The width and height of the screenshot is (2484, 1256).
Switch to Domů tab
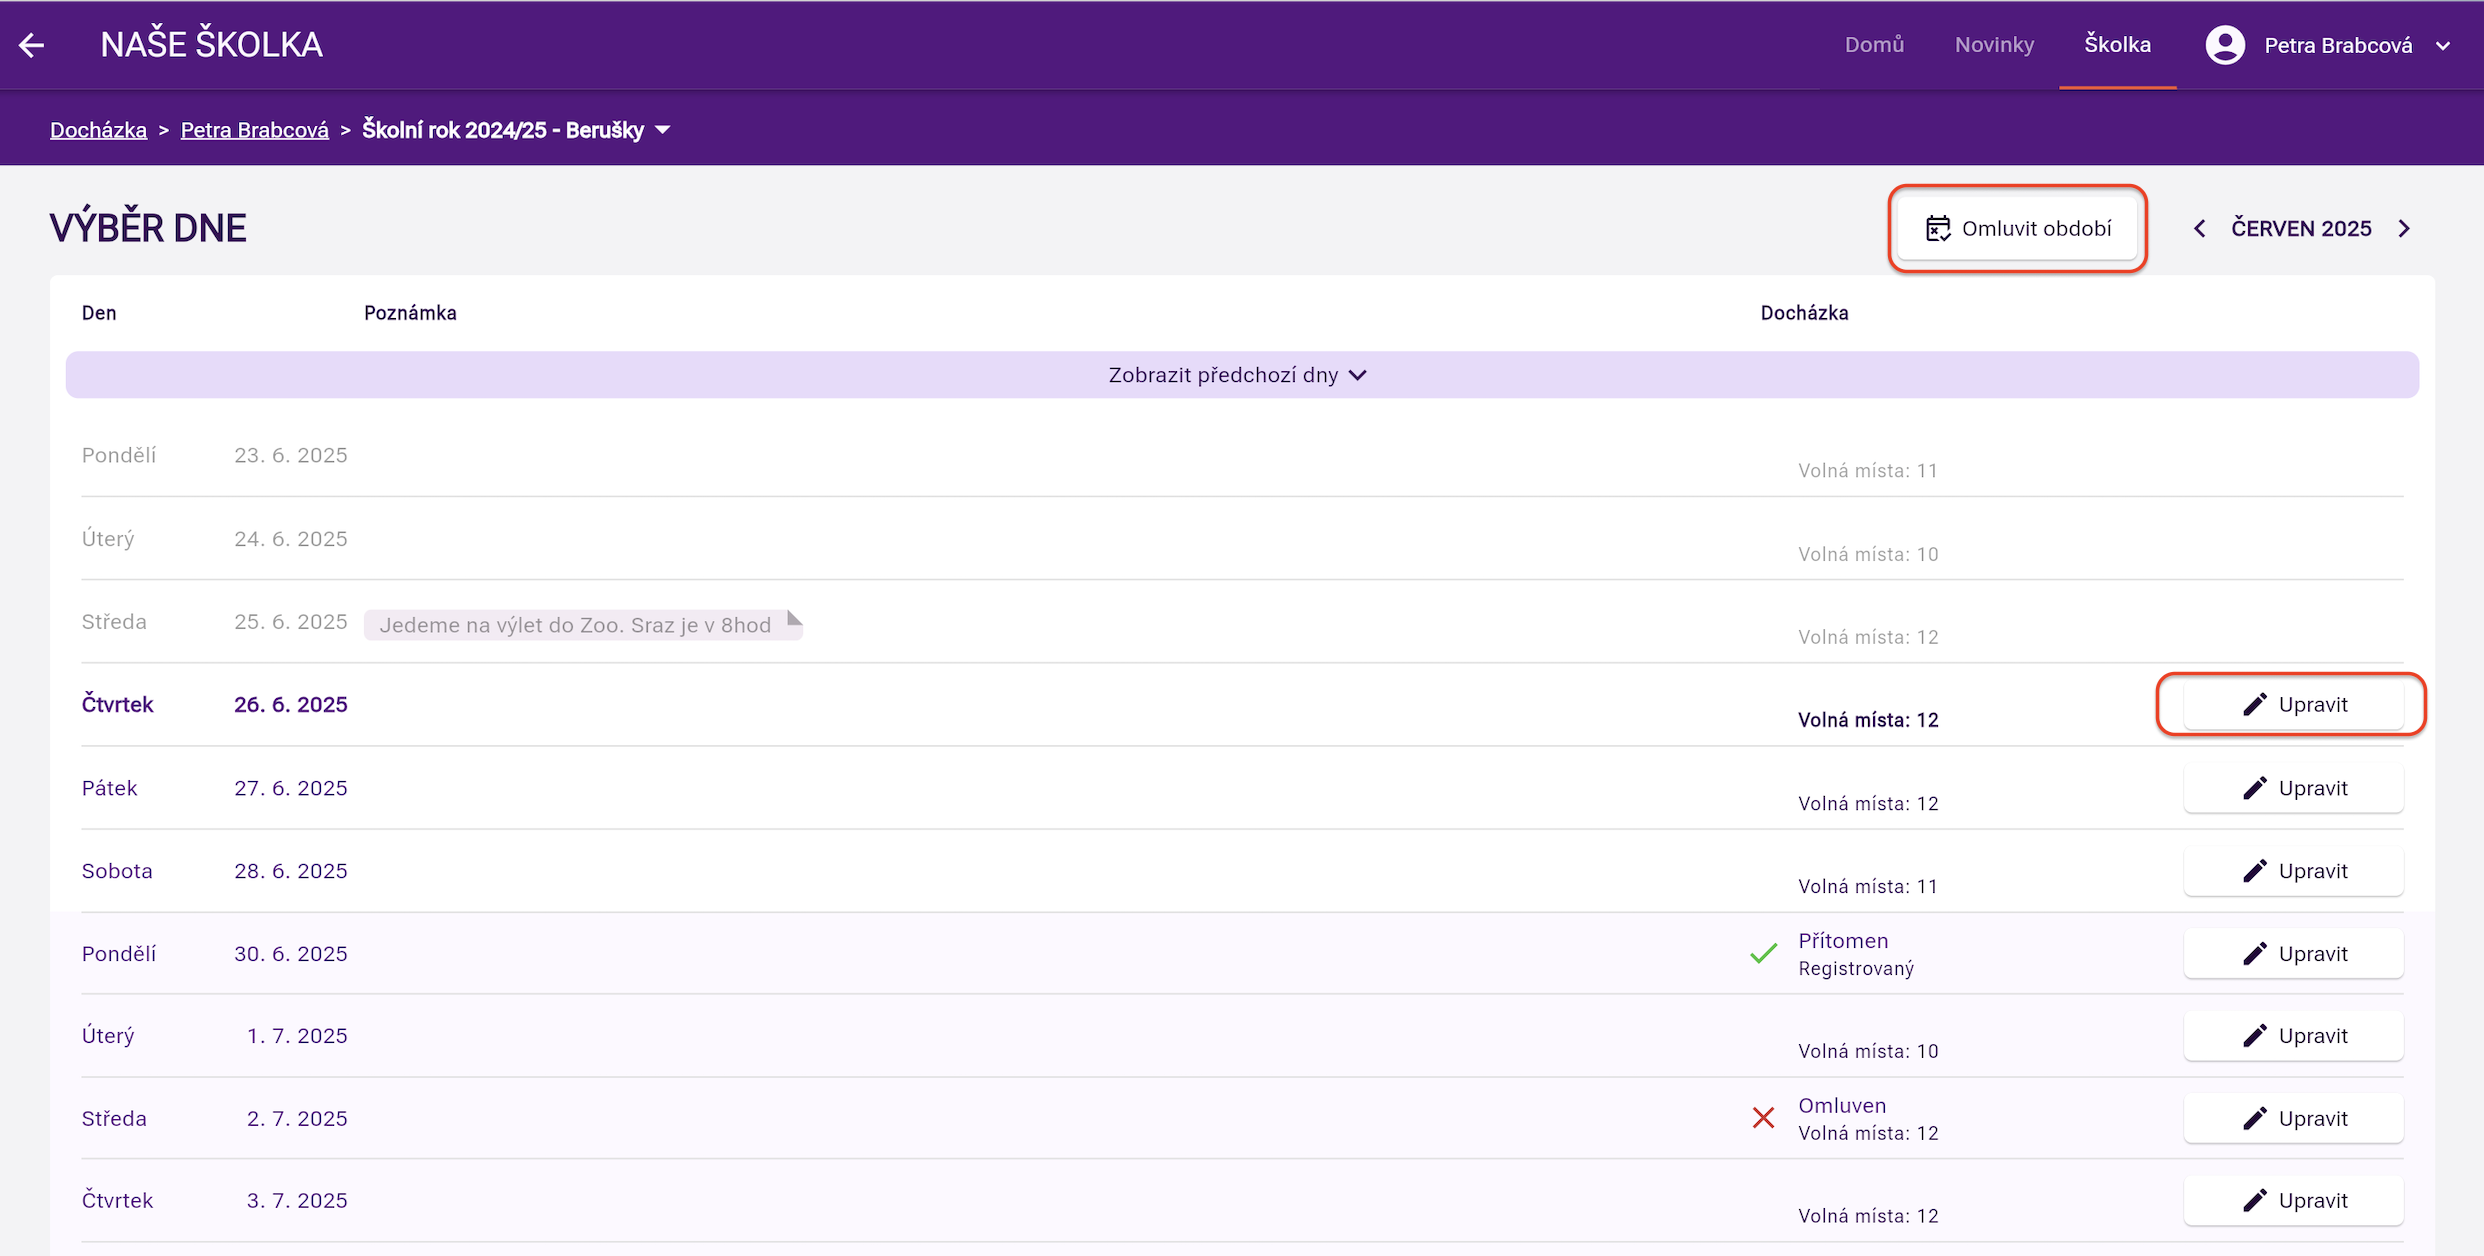click(x=1874, y=45)
